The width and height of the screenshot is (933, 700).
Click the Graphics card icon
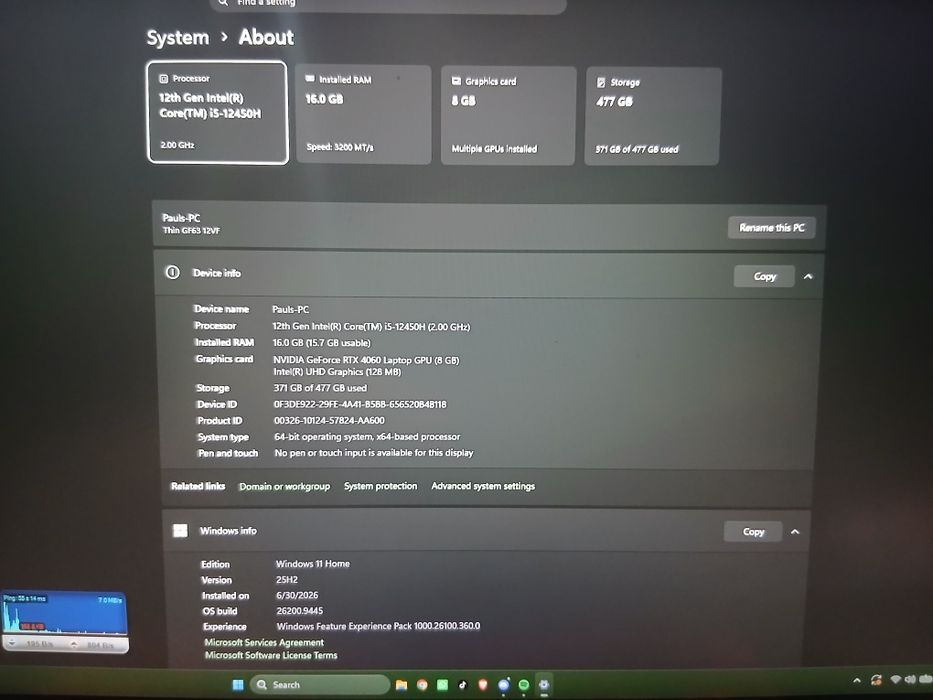click(x=456, y=81)
